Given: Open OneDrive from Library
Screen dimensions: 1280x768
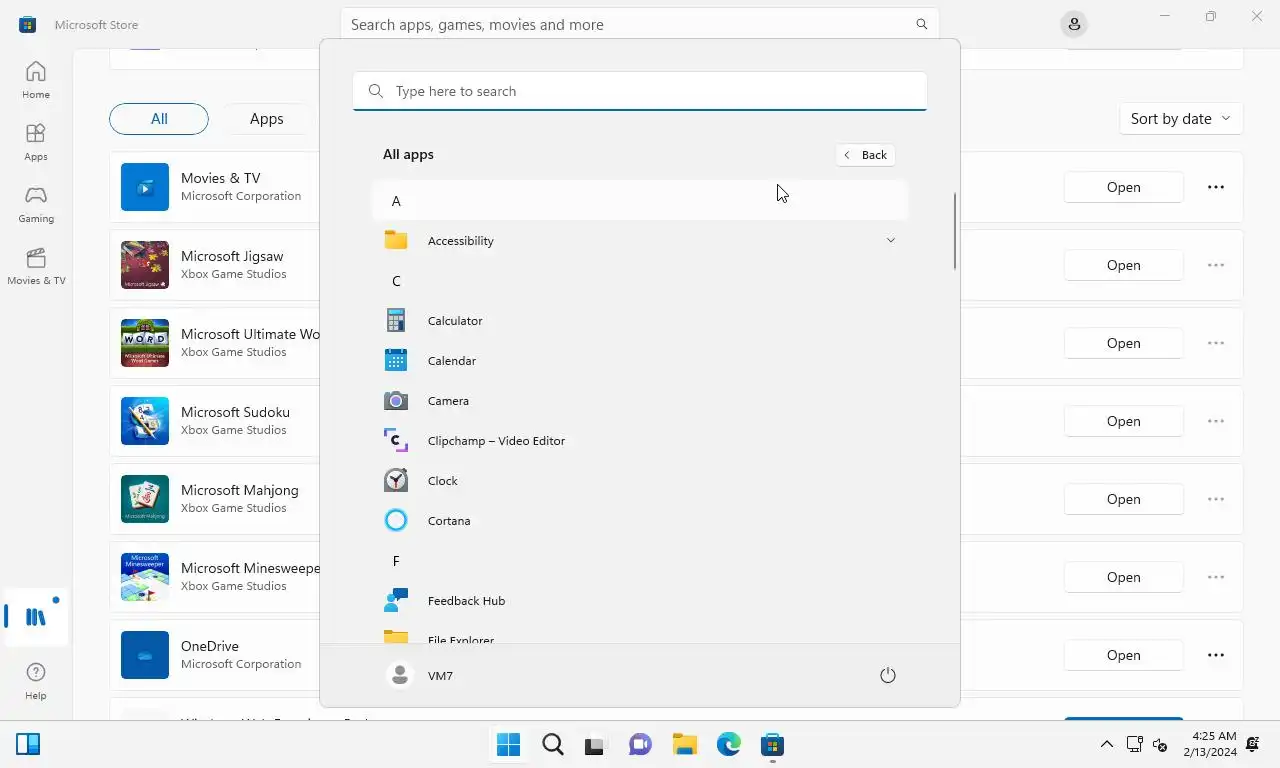Looking at the screenshot, I should [1123, 655].
